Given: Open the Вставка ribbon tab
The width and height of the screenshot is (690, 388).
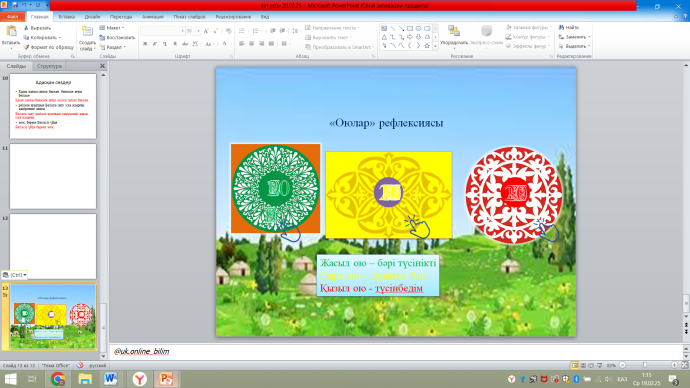Looking at the screenshot, I should [x=66, y=17].
